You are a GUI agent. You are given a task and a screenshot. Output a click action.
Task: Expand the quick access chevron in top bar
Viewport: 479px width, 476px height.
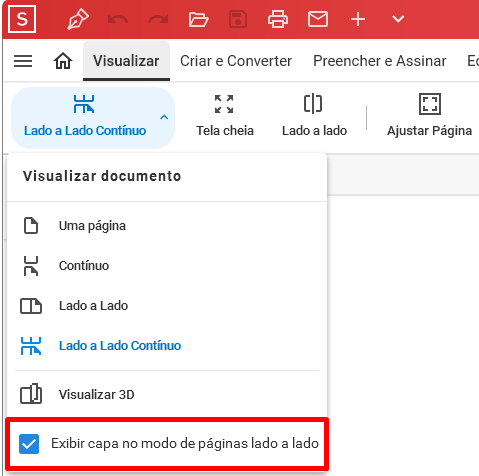tap(398, 19)
